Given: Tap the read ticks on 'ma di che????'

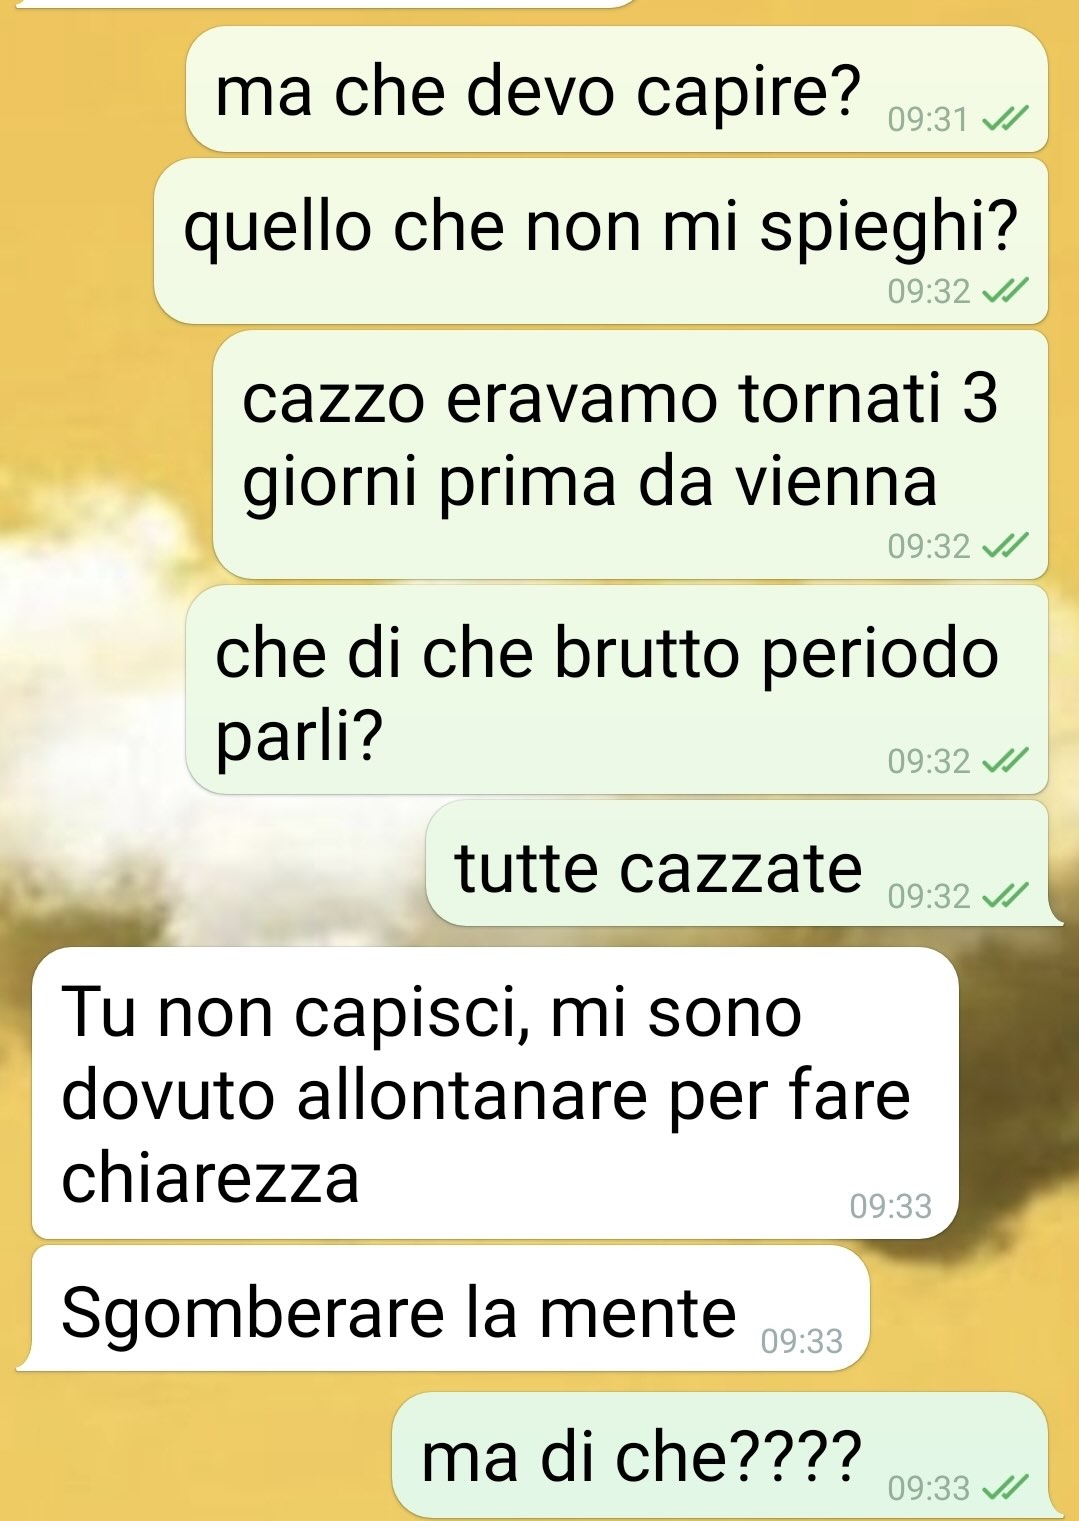Looking at the screenshot, I should coord(1004,1489).
